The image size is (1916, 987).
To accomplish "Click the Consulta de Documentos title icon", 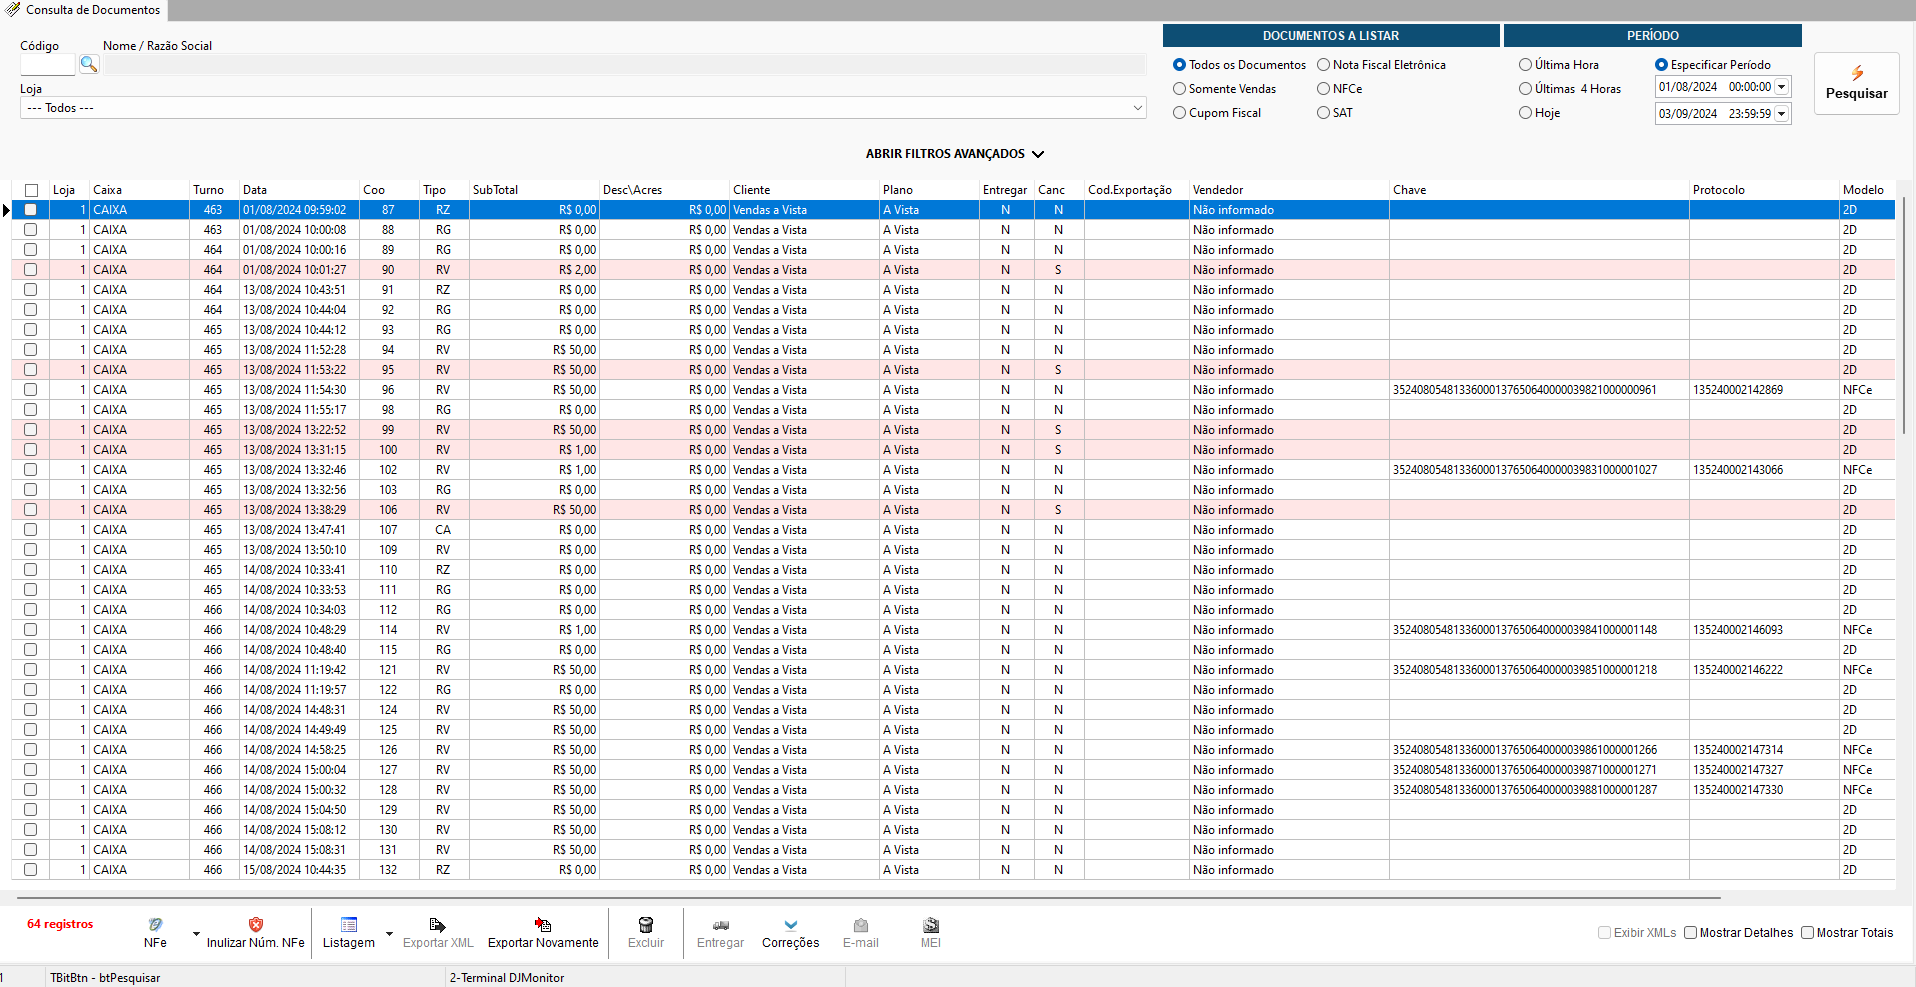I will click(x=12, y=9).
